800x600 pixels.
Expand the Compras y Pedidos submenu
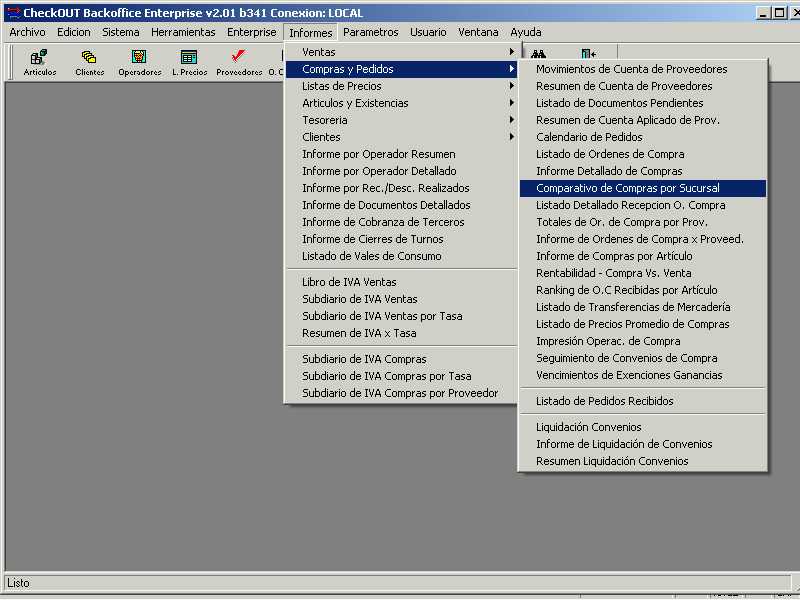coord(402,69)
